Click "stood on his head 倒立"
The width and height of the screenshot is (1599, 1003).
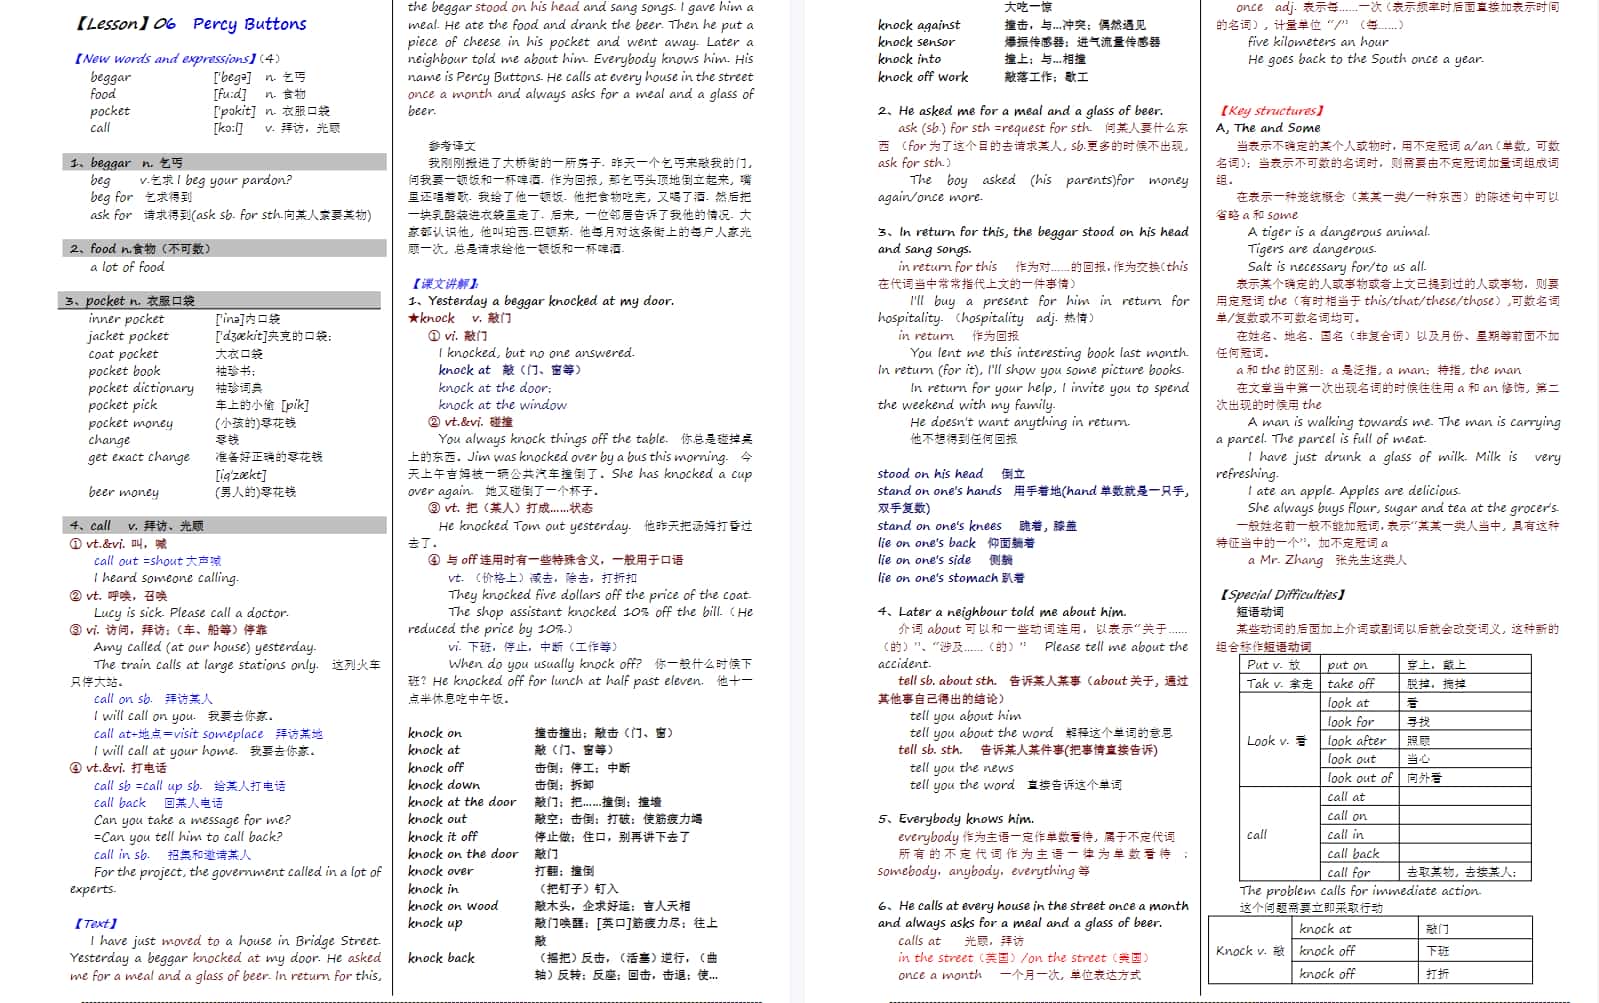pyautogui.click(x=951, y=474)
